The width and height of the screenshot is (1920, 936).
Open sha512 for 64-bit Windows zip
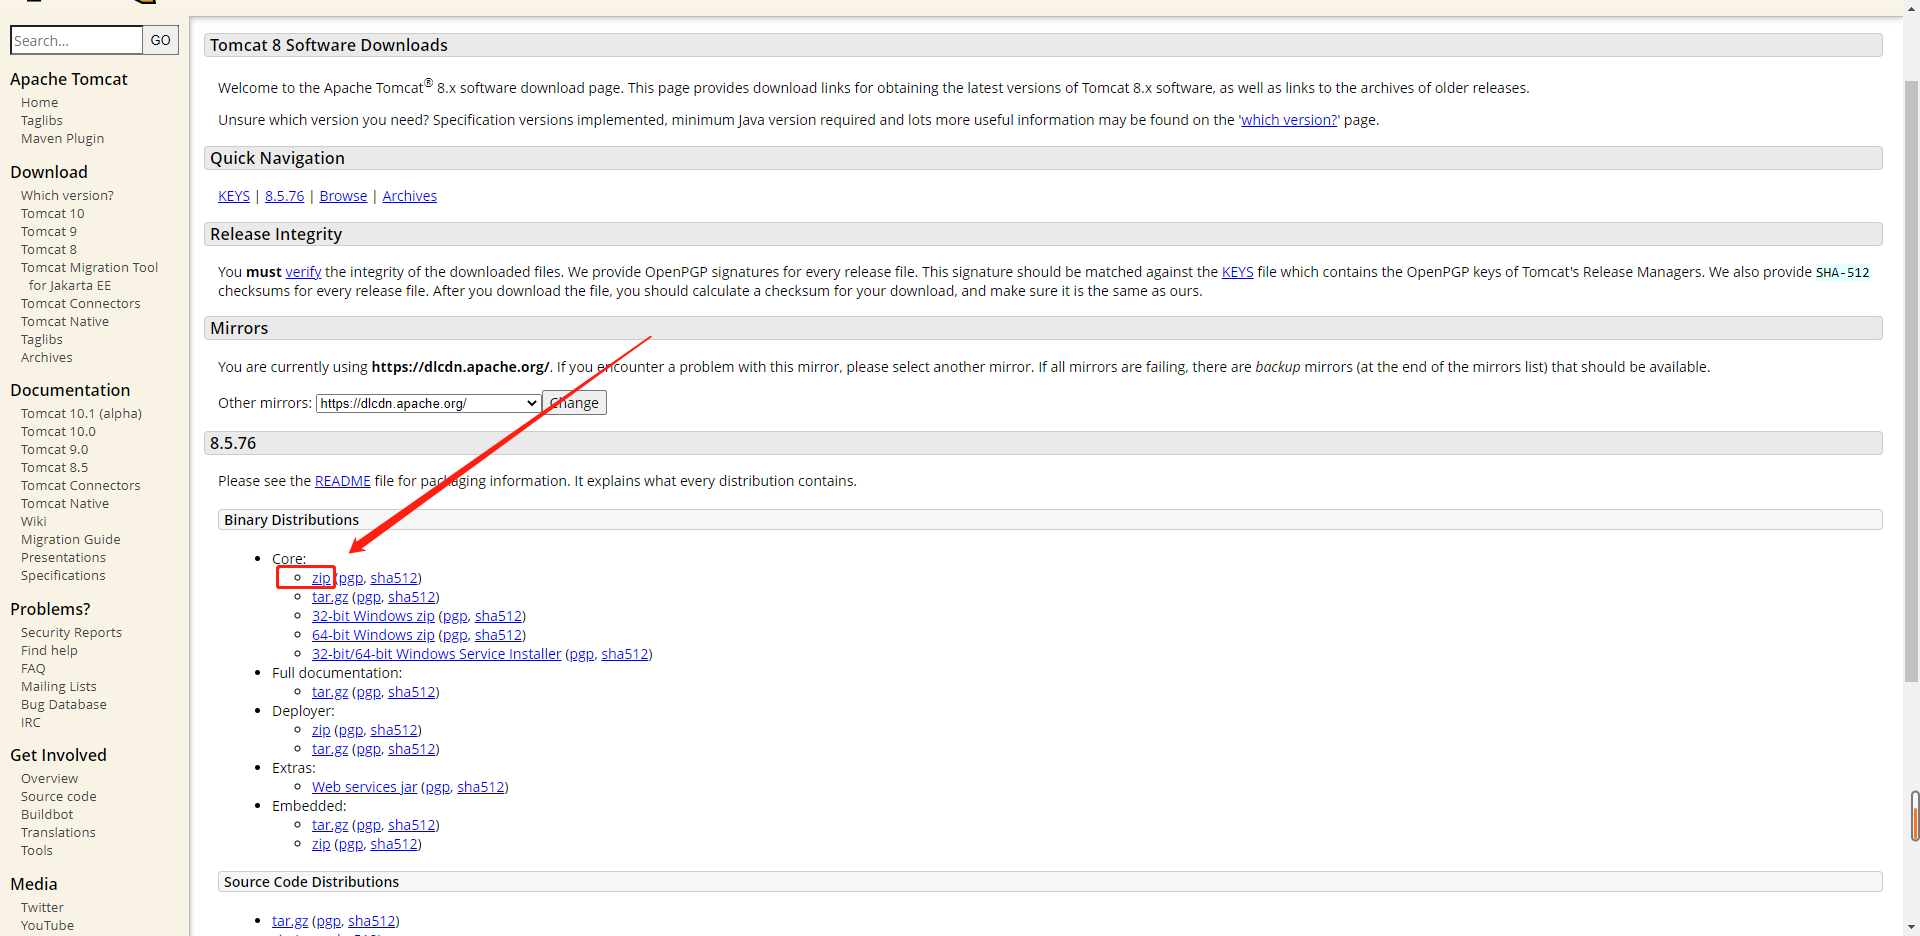pyautogui.click(x=498, y=635)
